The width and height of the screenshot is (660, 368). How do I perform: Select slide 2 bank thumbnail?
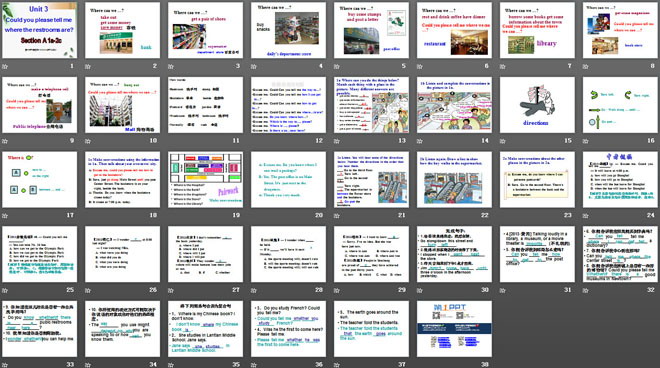(122, 30)
